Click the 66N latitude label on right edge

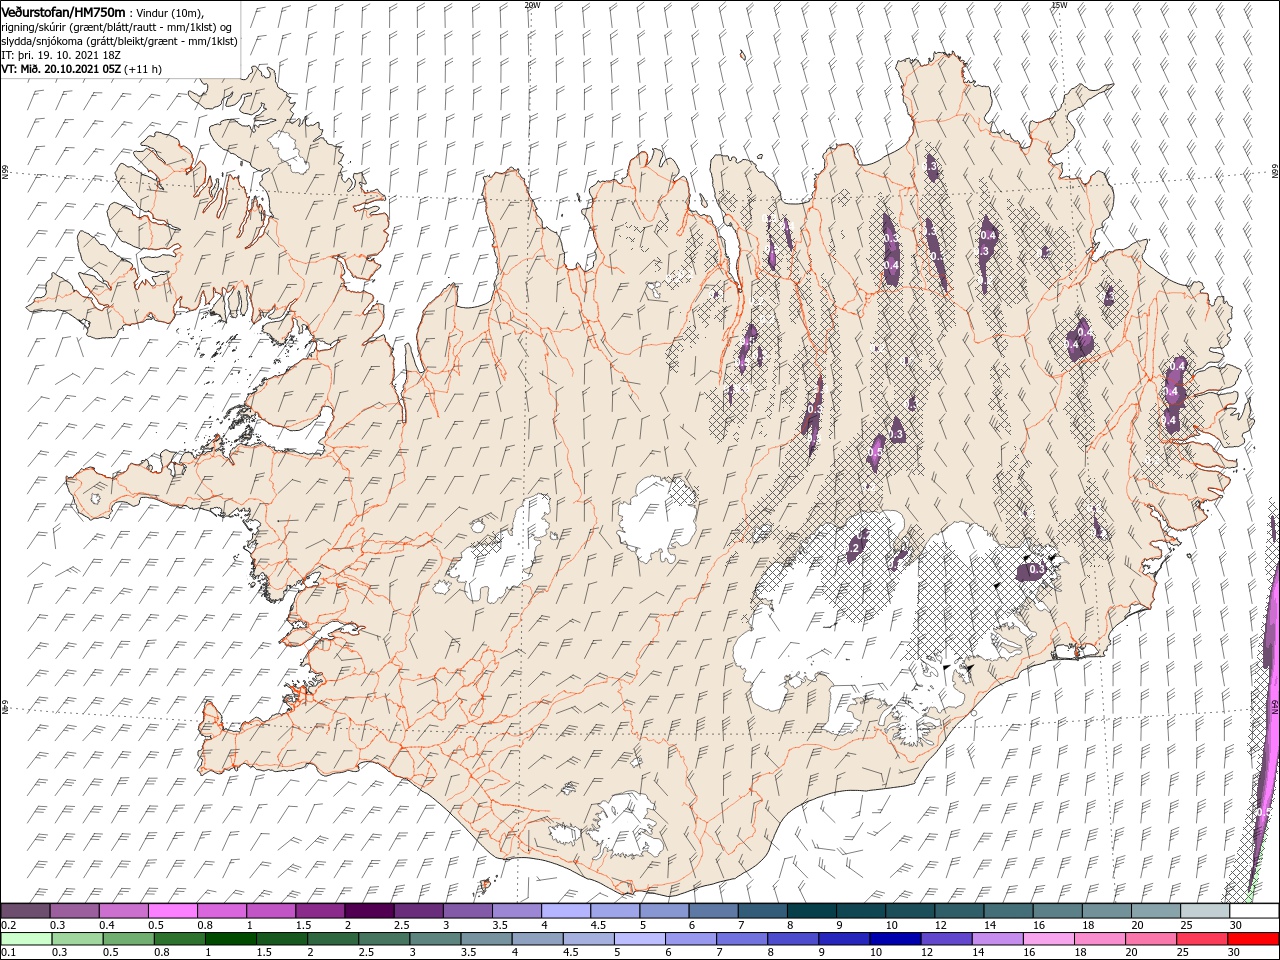click(1275, 172)
